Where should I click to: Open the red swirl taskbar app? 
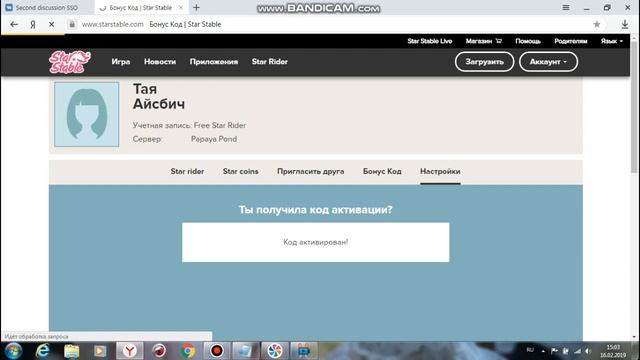(x=159, y=351)
